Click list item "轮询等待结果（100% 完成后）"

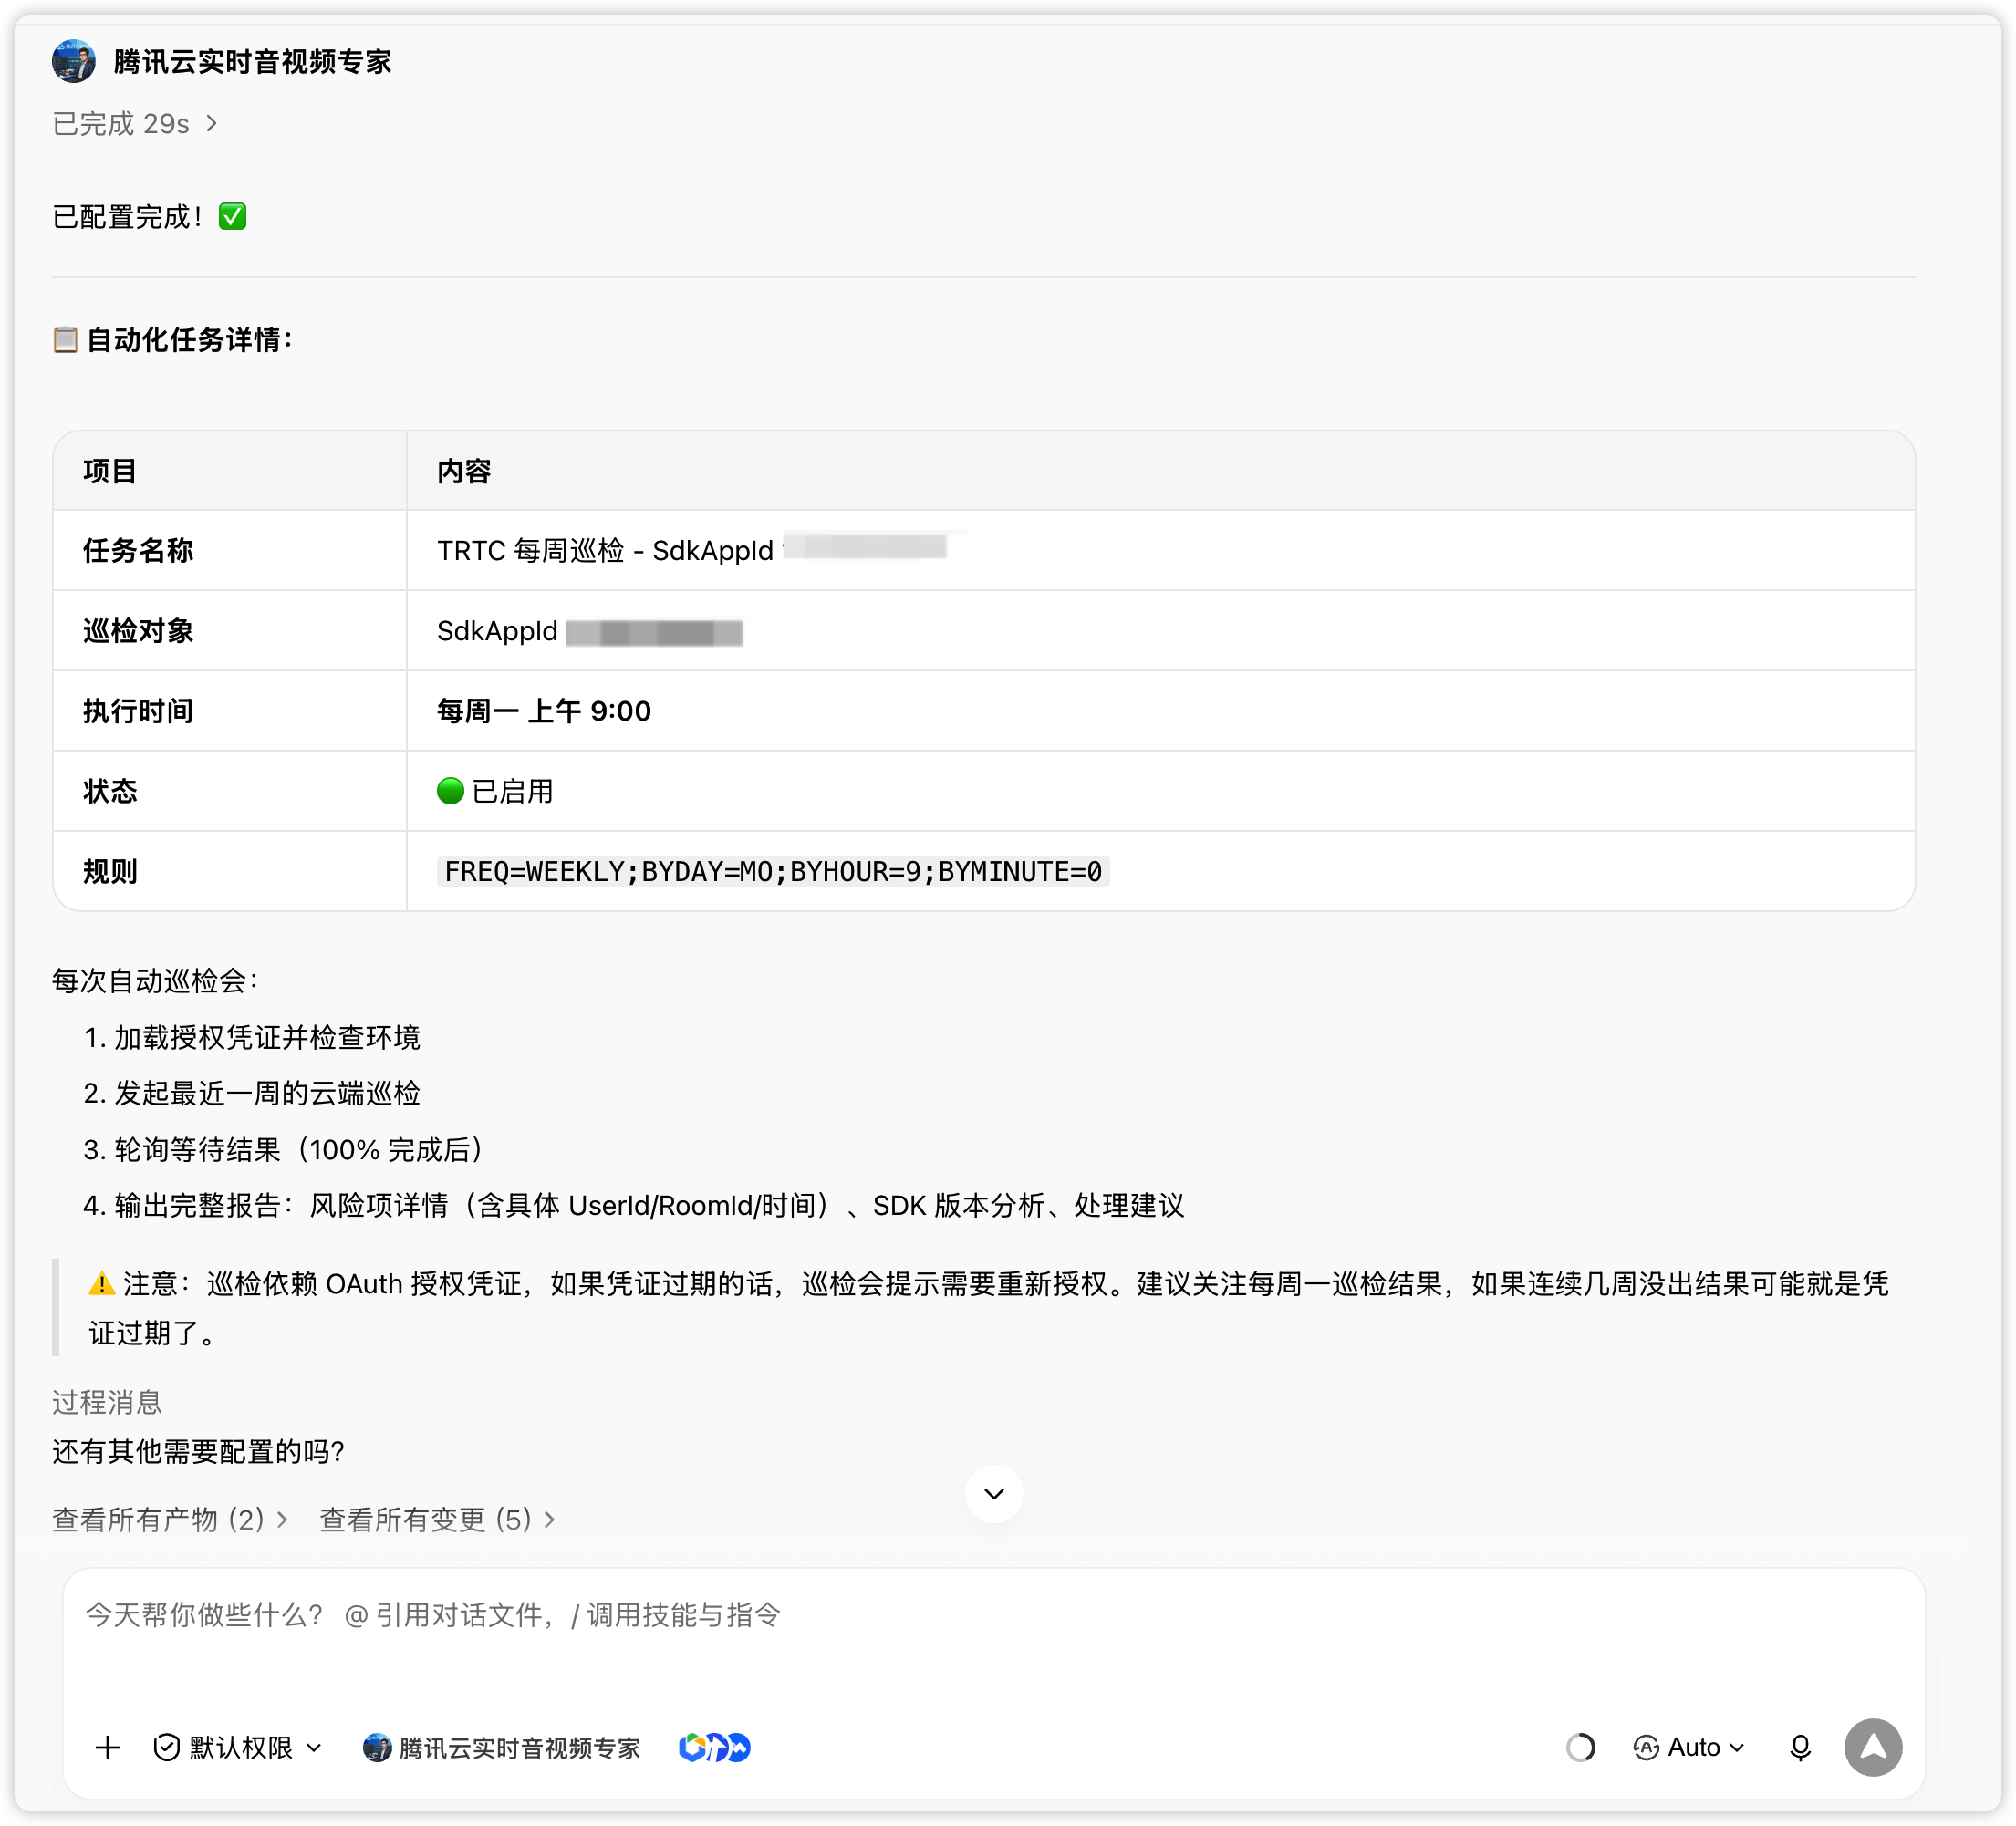(303, 1149)
